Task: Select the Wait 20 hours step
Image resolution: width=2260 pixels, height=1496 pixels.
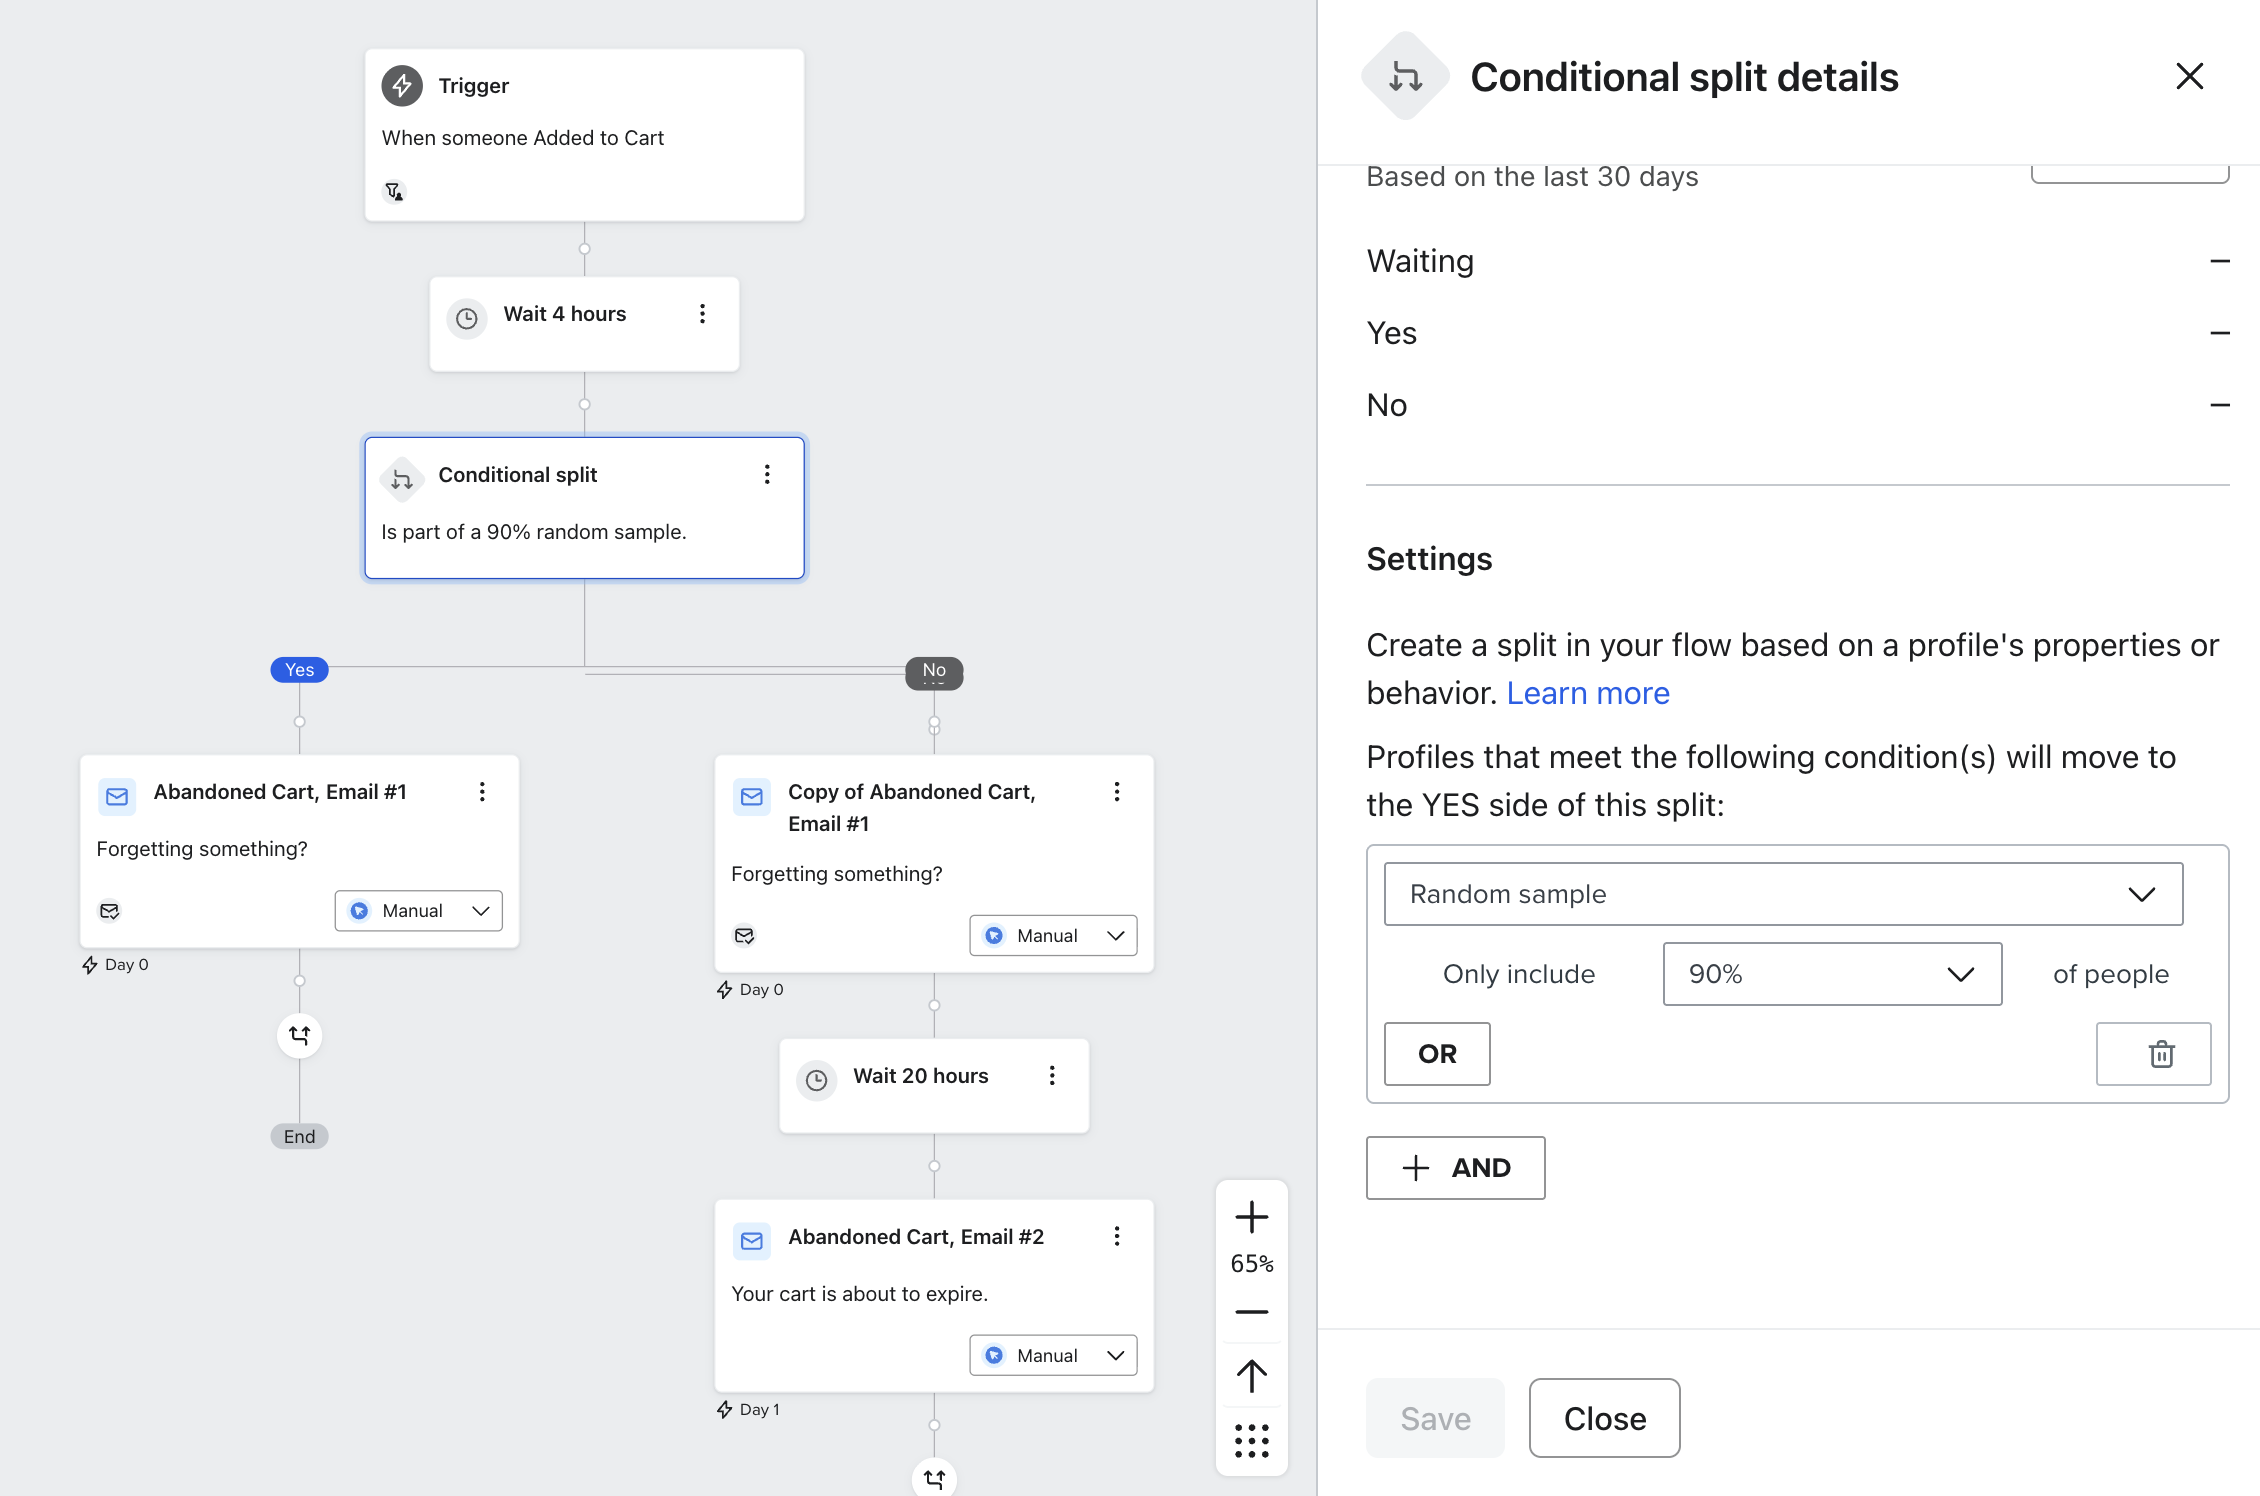Action: [920, 1076]
